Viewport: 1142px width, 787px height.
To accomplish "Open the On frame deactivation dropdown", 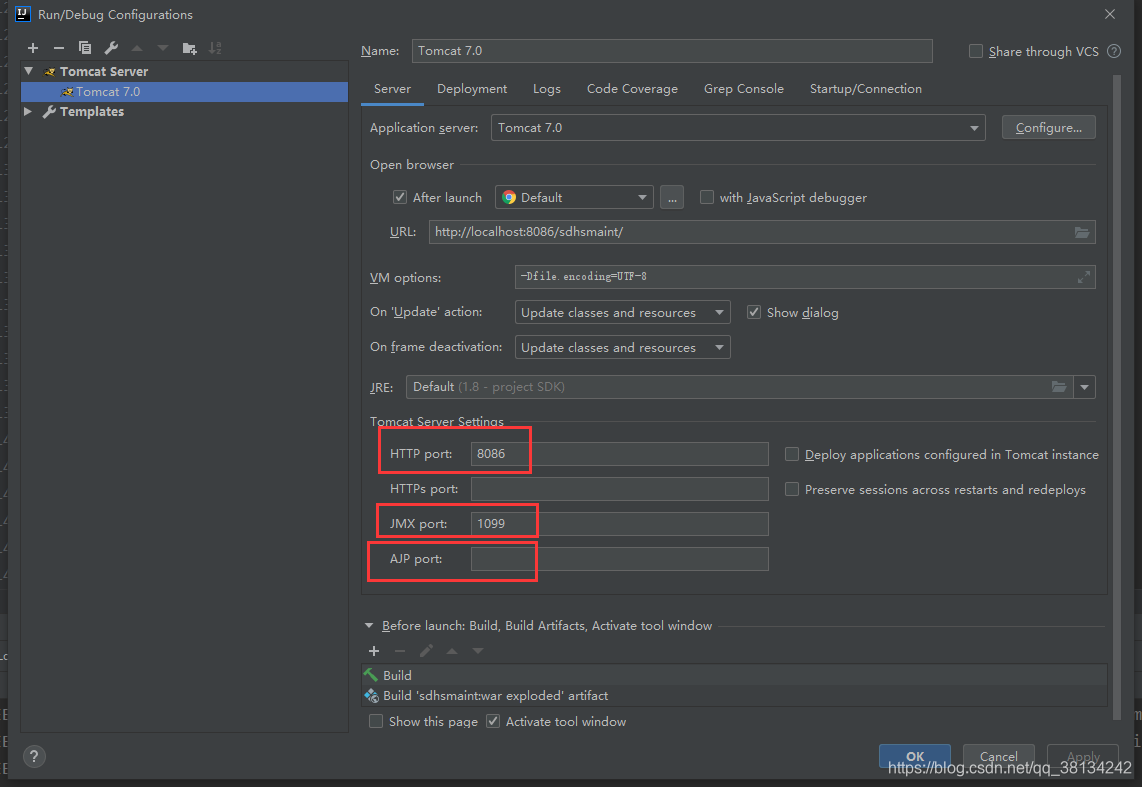I will pyautogui.click(x=719, y=347).
